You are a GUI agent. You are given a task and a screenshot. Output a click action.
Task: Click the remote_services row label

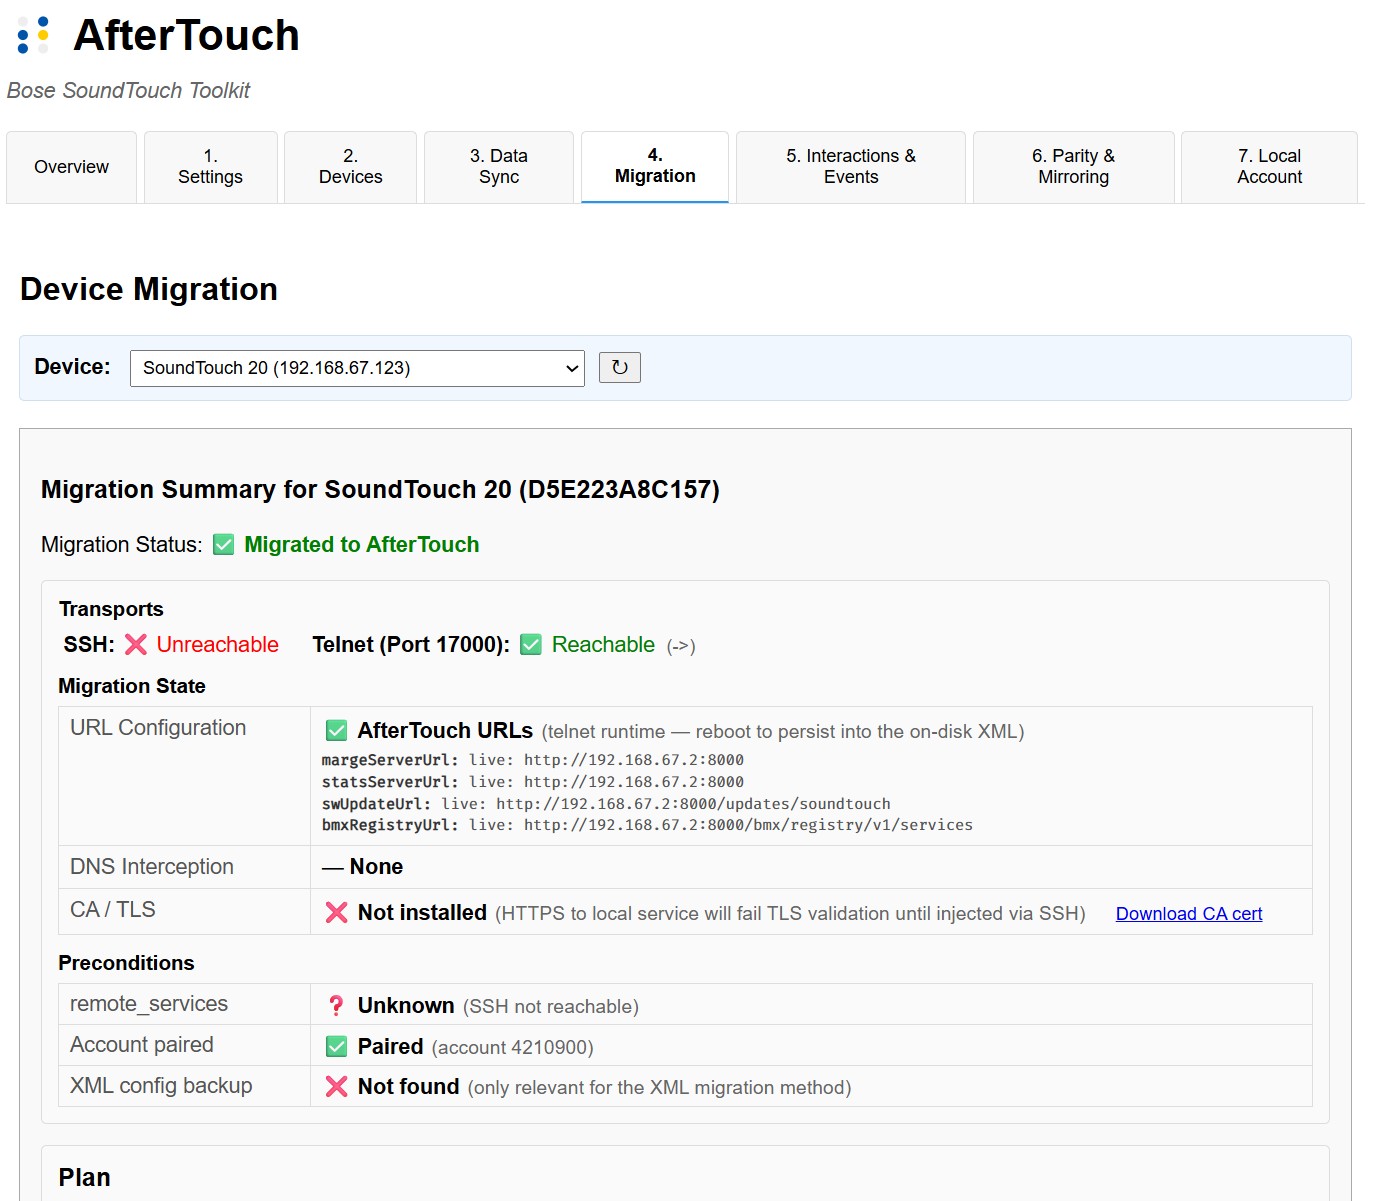tap(149, 1004)
